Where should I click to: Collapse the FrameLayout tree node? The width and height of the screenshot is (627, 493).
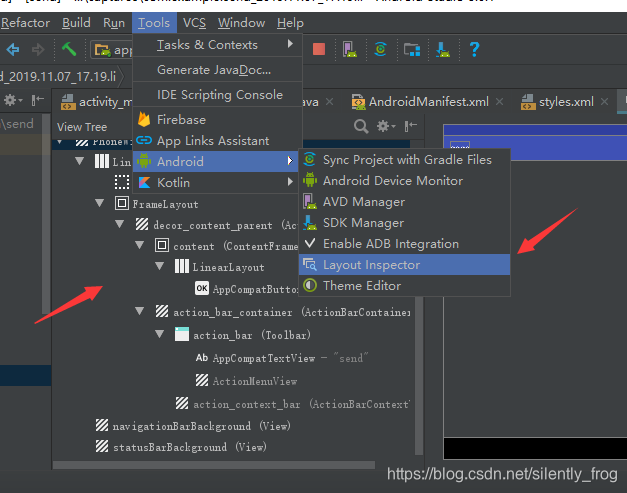(x=100, y=204)
